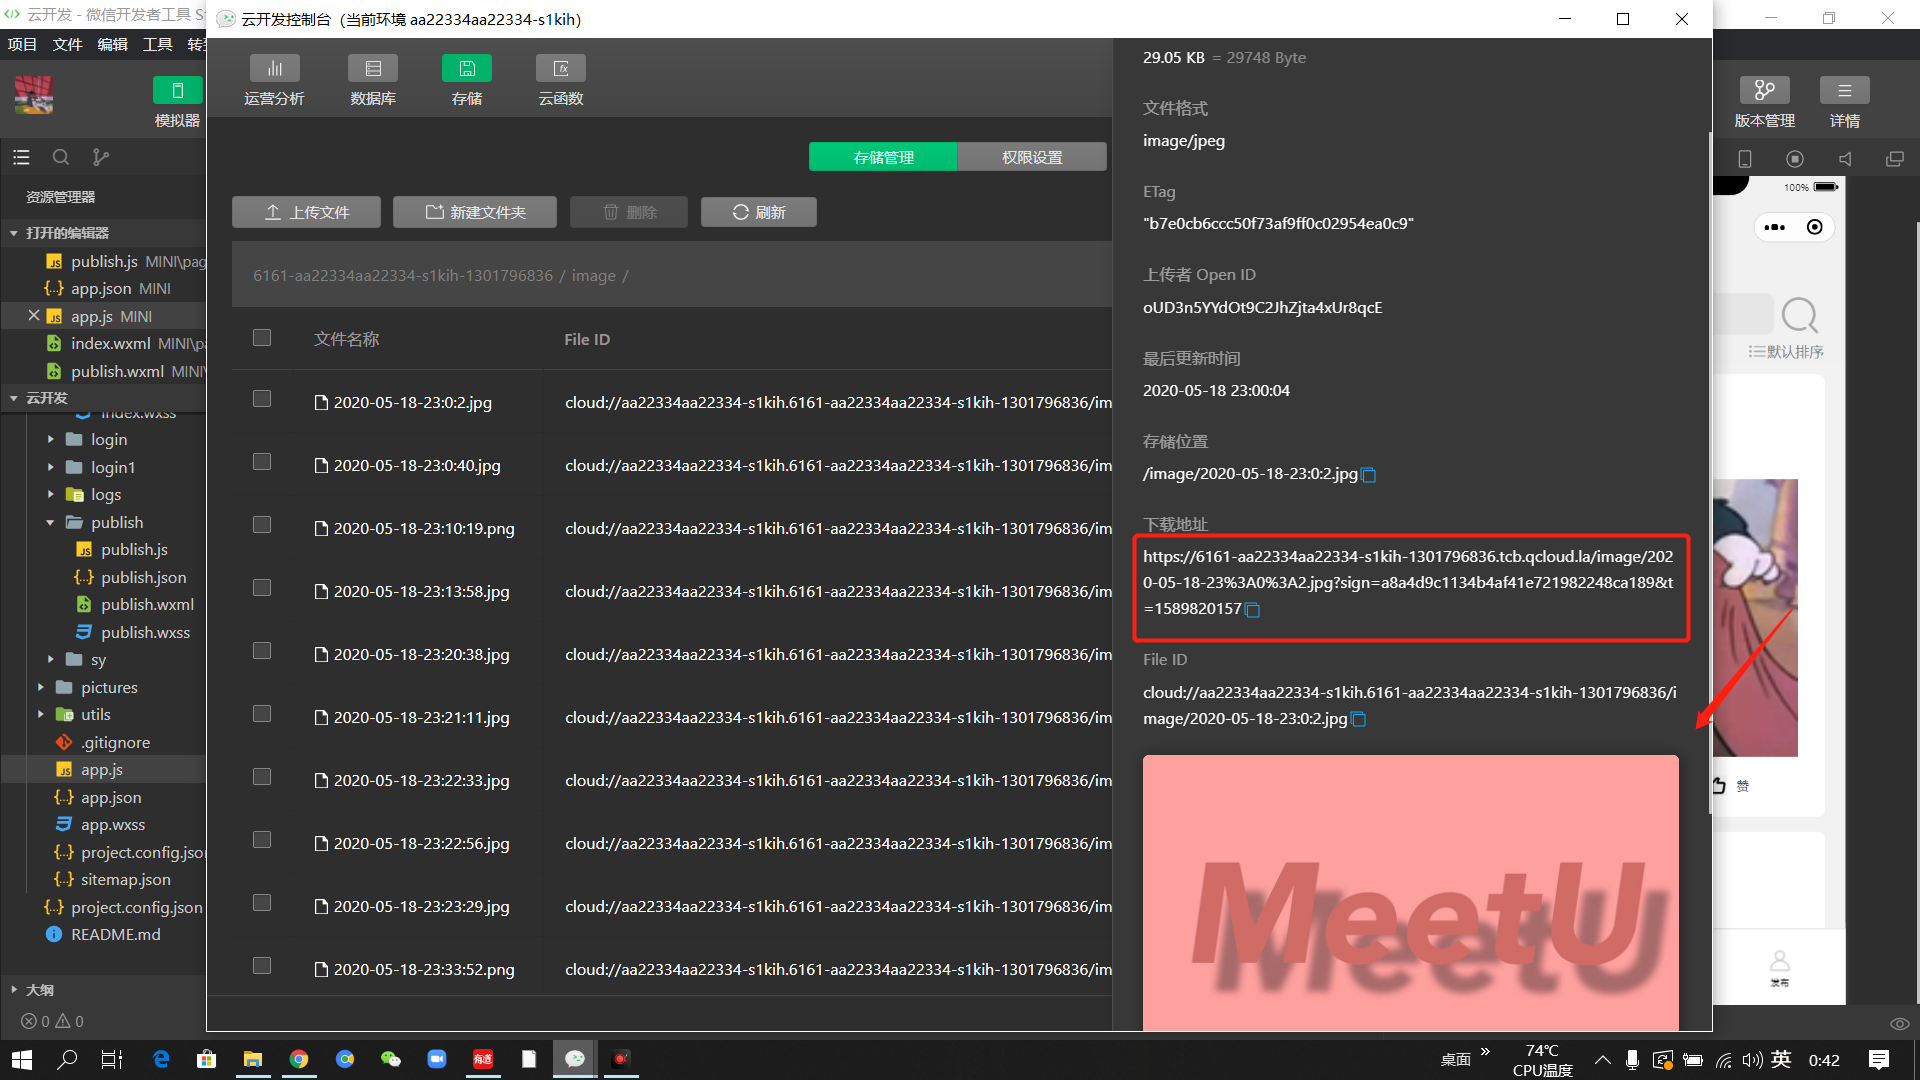
Task: Open the 运营分析 analytics icon
Action: [x=274, y=69]
